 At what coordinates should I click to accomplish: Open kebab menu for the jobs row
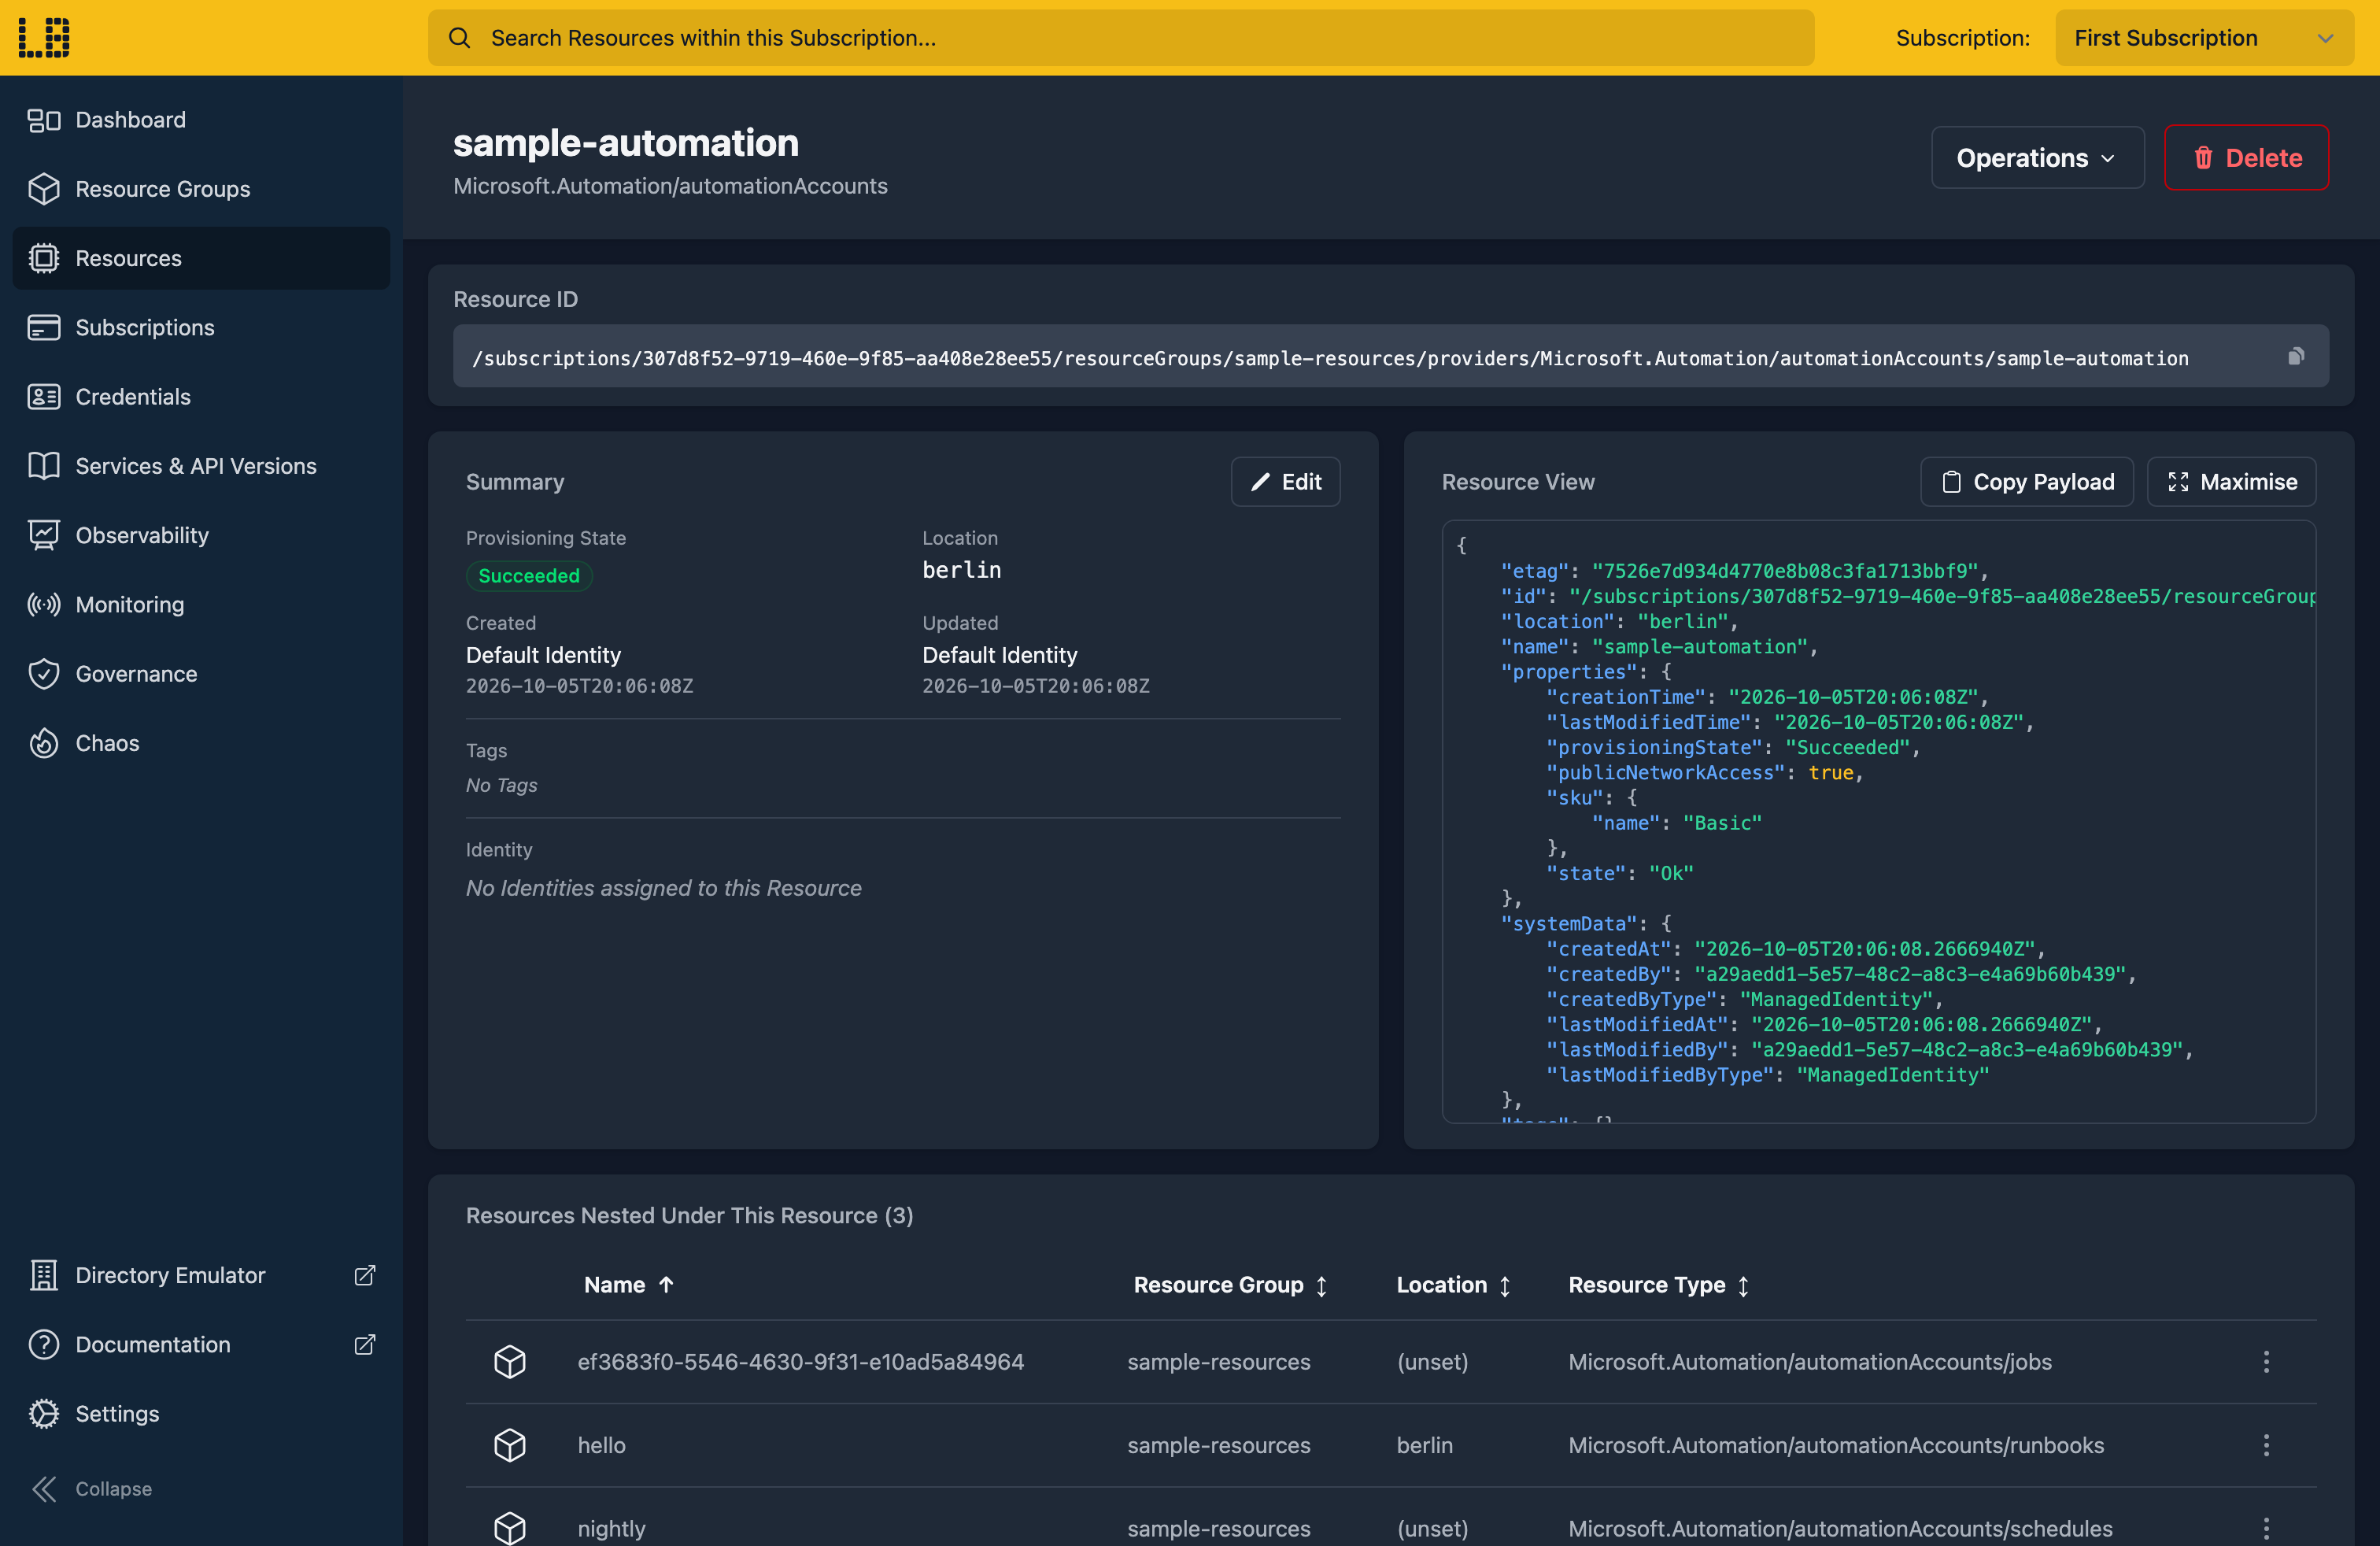(x=2266, y=1361)
